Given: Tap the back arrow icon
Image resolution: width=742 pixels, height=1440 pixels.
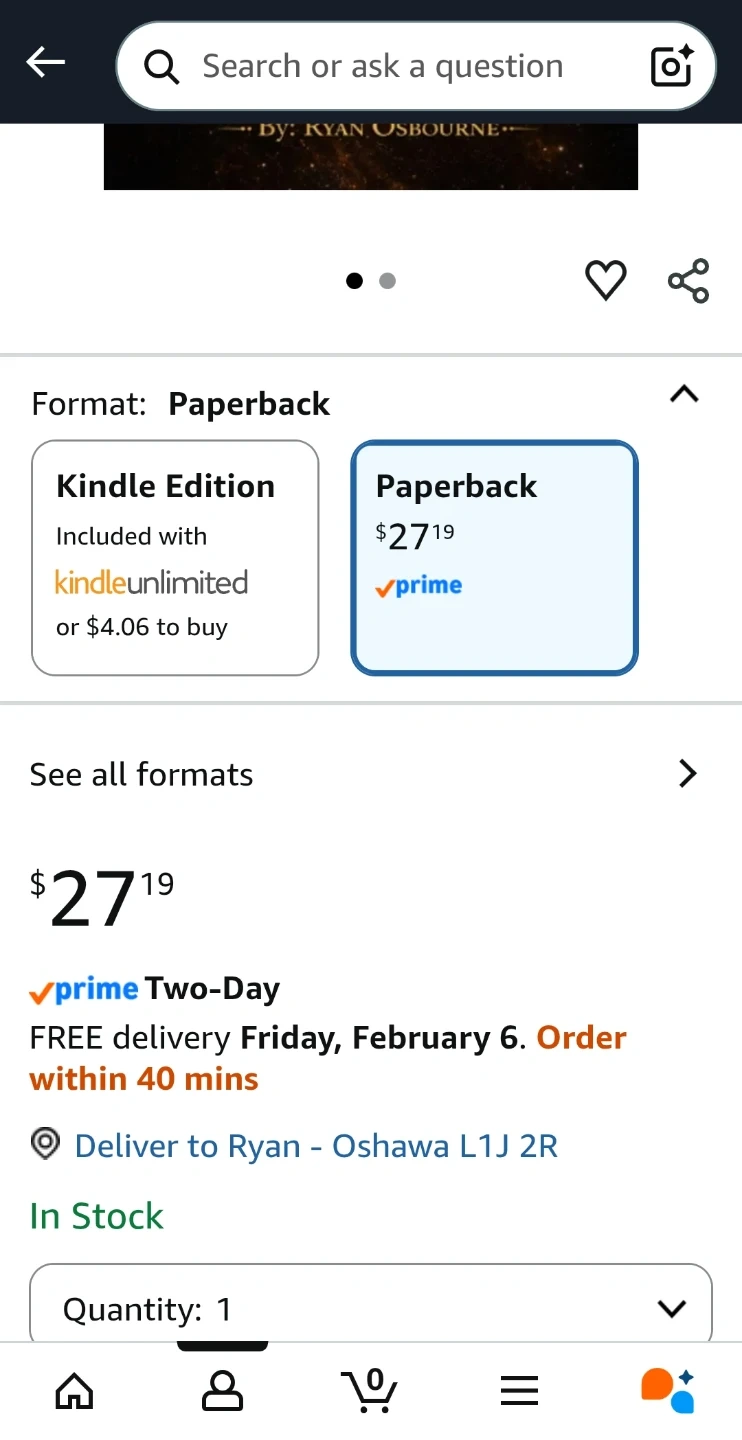Looking at the screenshot, I should [45, 63].
